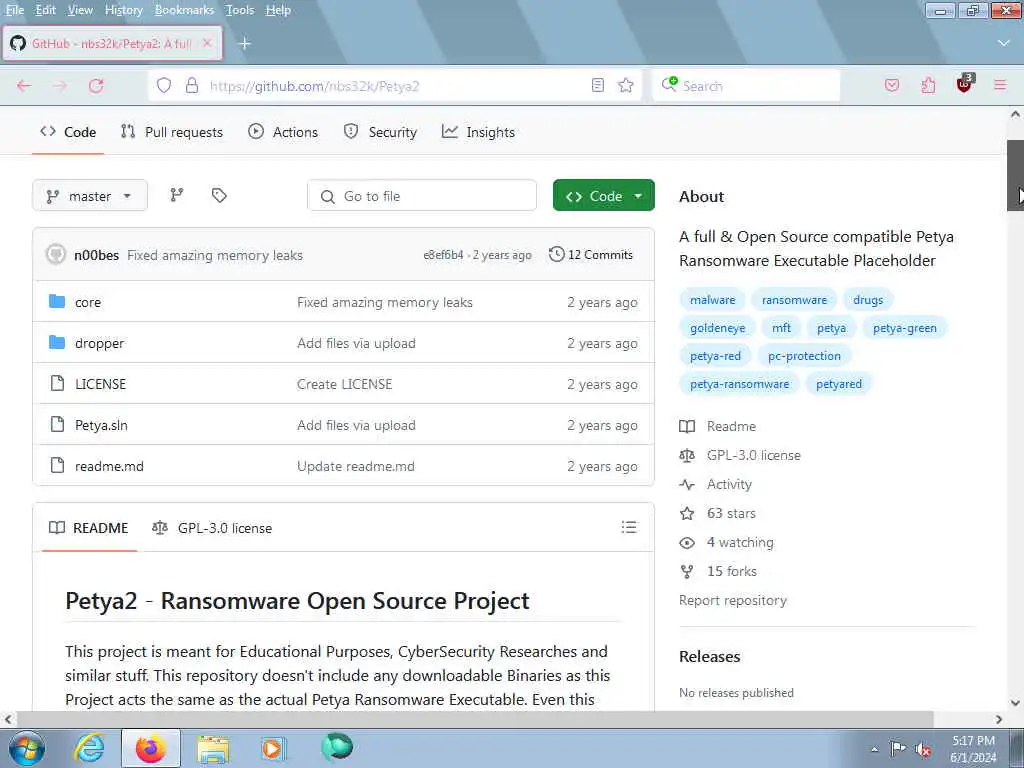Launch Internet Explorer from taskbar
The width and height of the screenshot is (1024, 768).
pyautogui.click(x=89, y=748)
